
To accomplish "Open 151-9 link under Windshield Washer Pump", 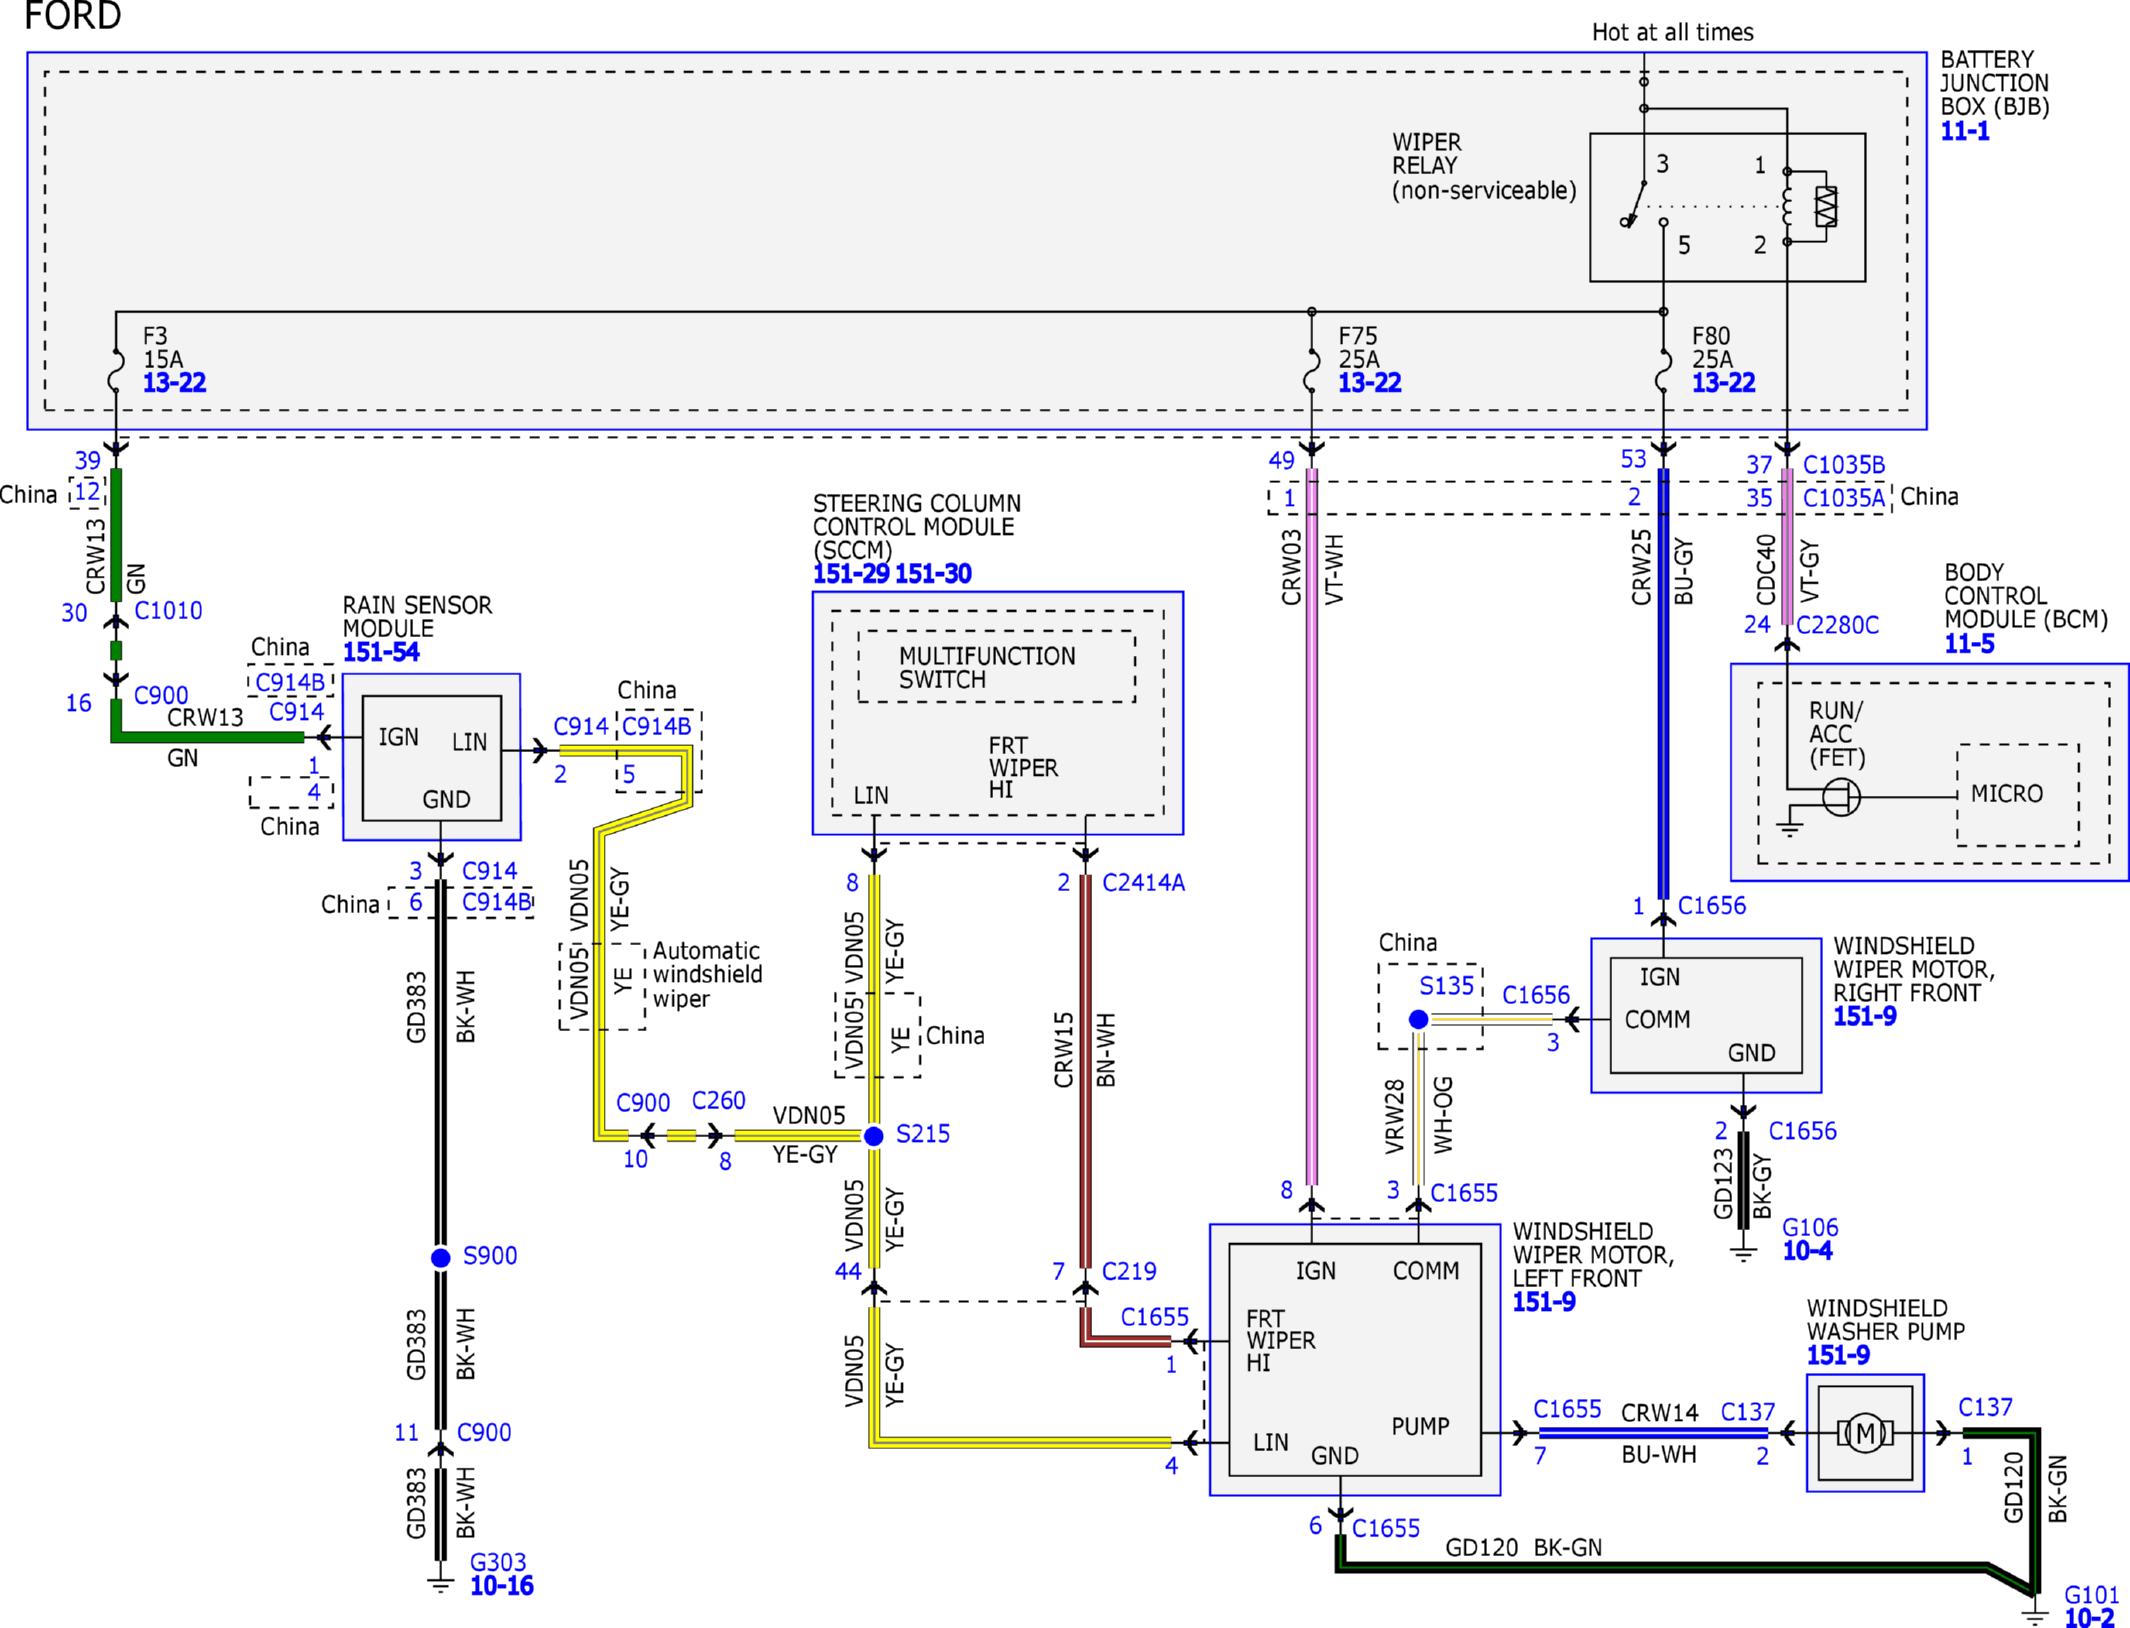I will (x=1837, y=1355).
